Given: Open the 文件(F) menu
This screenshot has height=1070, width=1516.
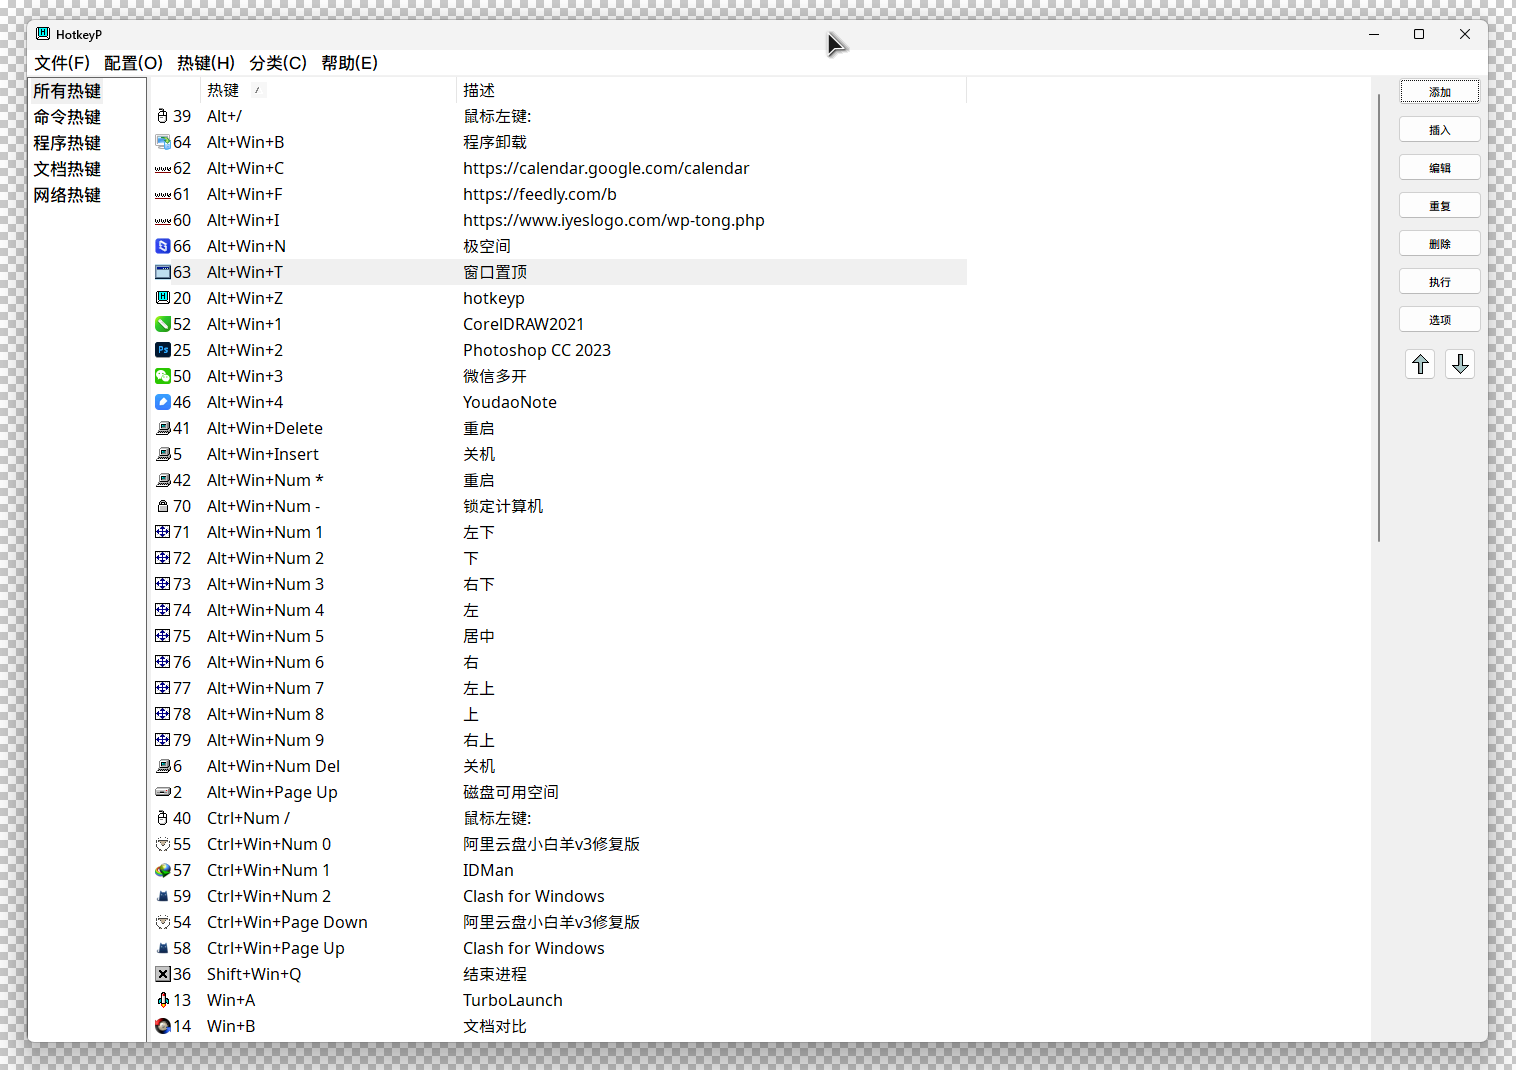Looking at the screenshot, I should click(x=62, y=63).
